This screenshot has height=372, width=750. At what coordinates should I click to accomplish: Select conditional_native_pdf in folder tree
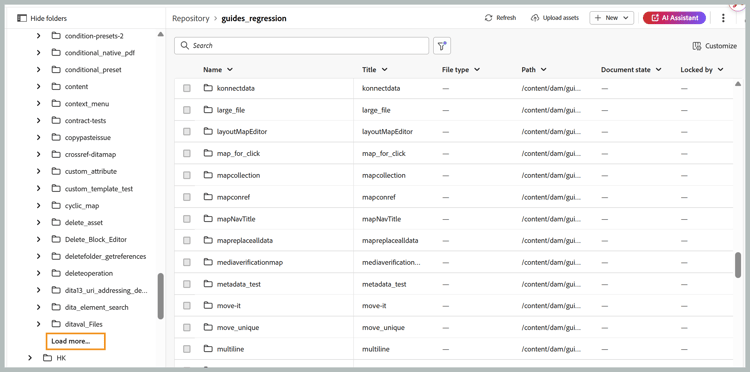tap(100, 53)
